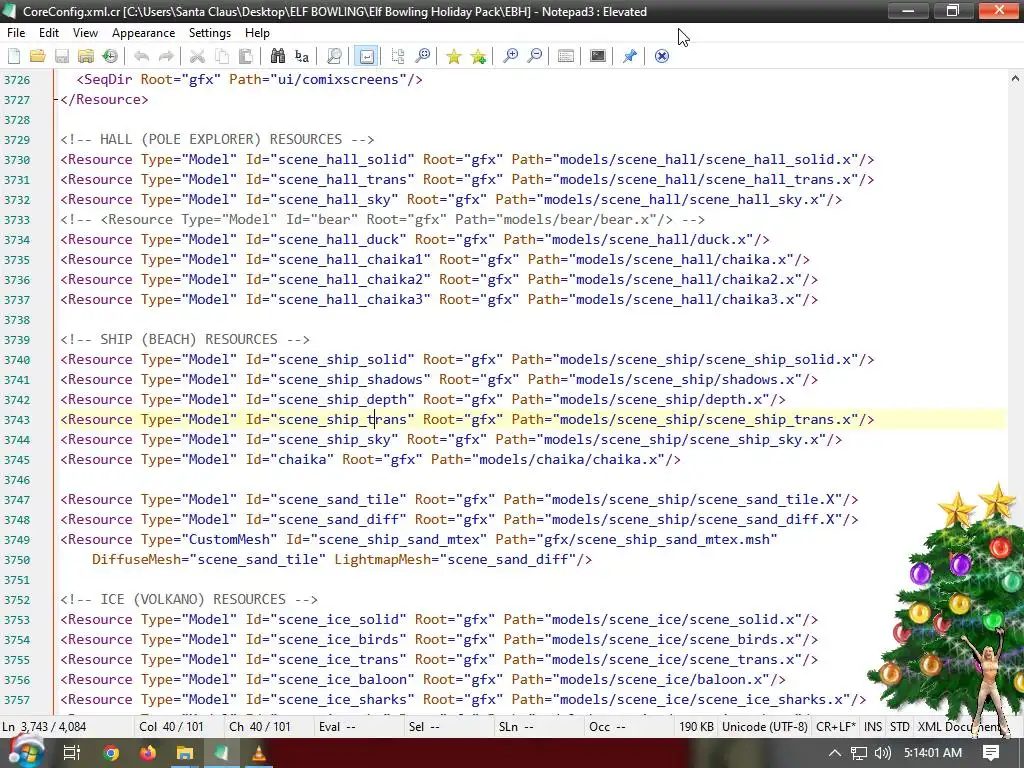Toggle word wrap toolbar button
Viewport: 1024px width, 768px height.
pos(366,56)
